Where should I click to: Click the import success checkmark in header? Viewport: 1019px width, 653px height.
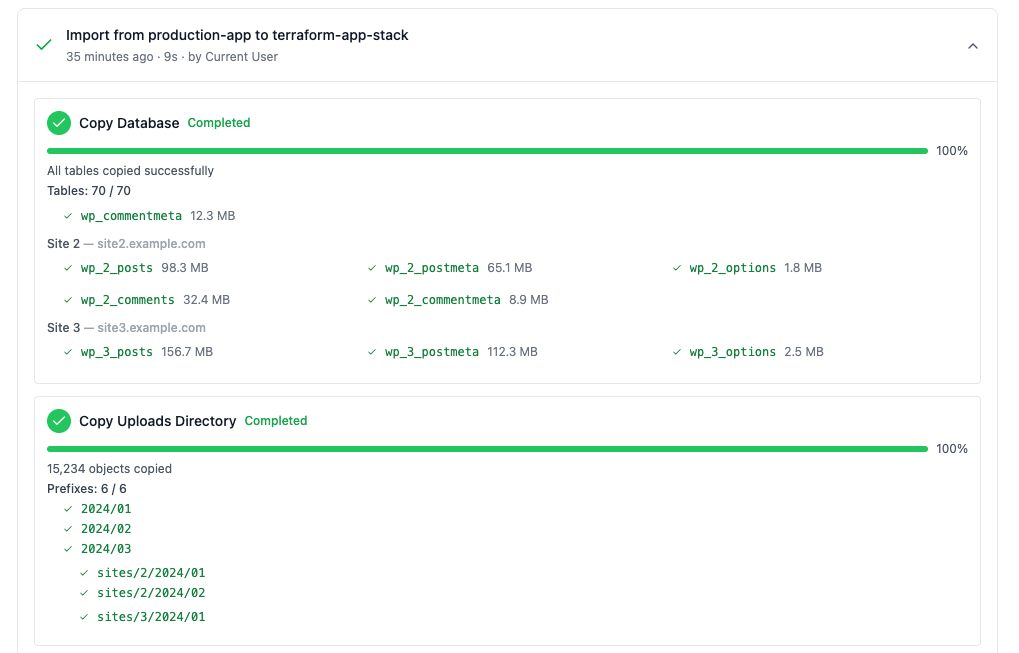[44, 45]
